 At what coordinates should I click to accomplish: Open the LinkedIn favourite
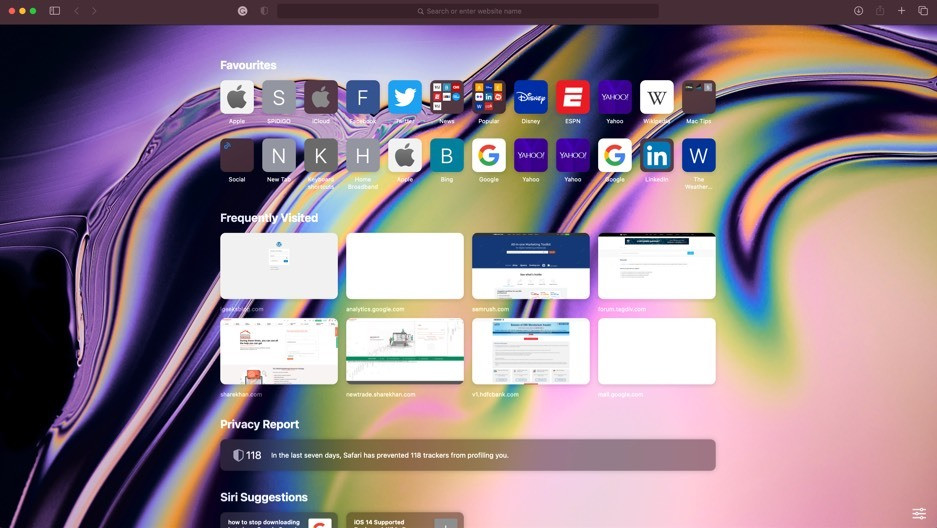coord(657,155)
